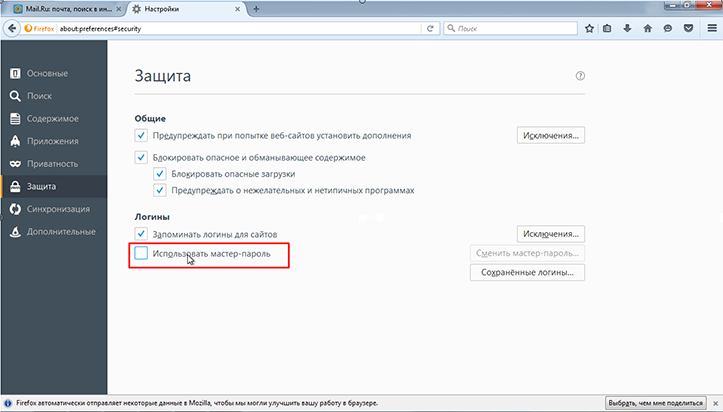Click the help question mark icon
723x412 pixels.
pyautogui.click(x=580, y=76)
